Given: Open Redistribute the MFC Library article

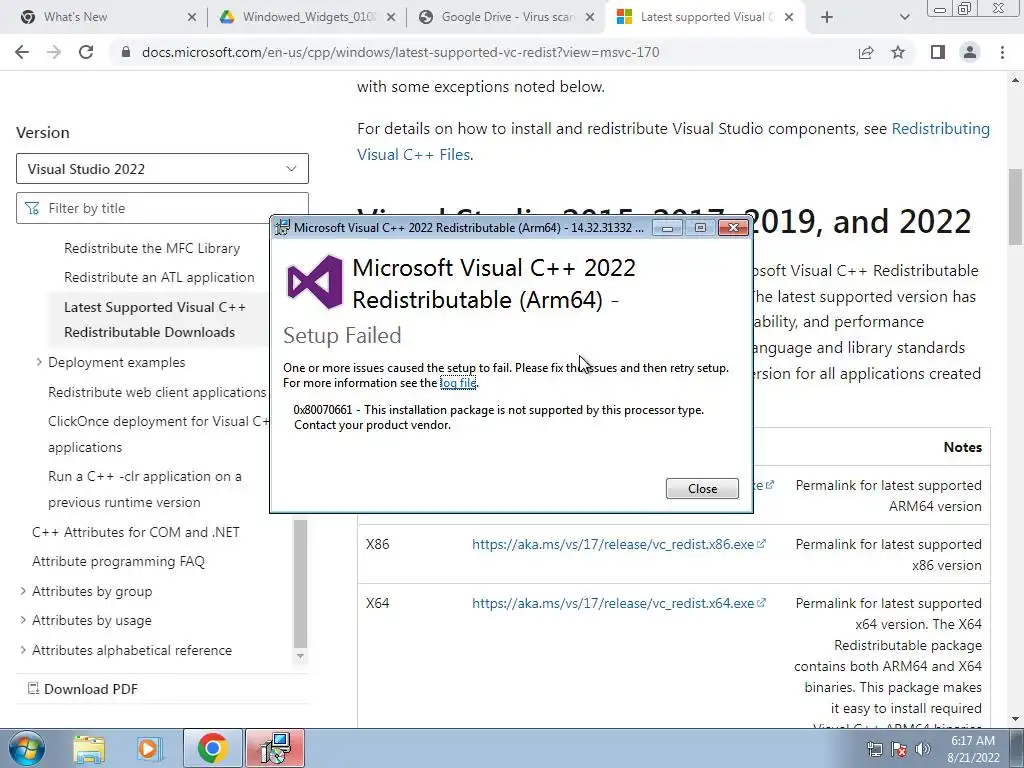Looking at the screenshot, I should click(x=152, y=248).
